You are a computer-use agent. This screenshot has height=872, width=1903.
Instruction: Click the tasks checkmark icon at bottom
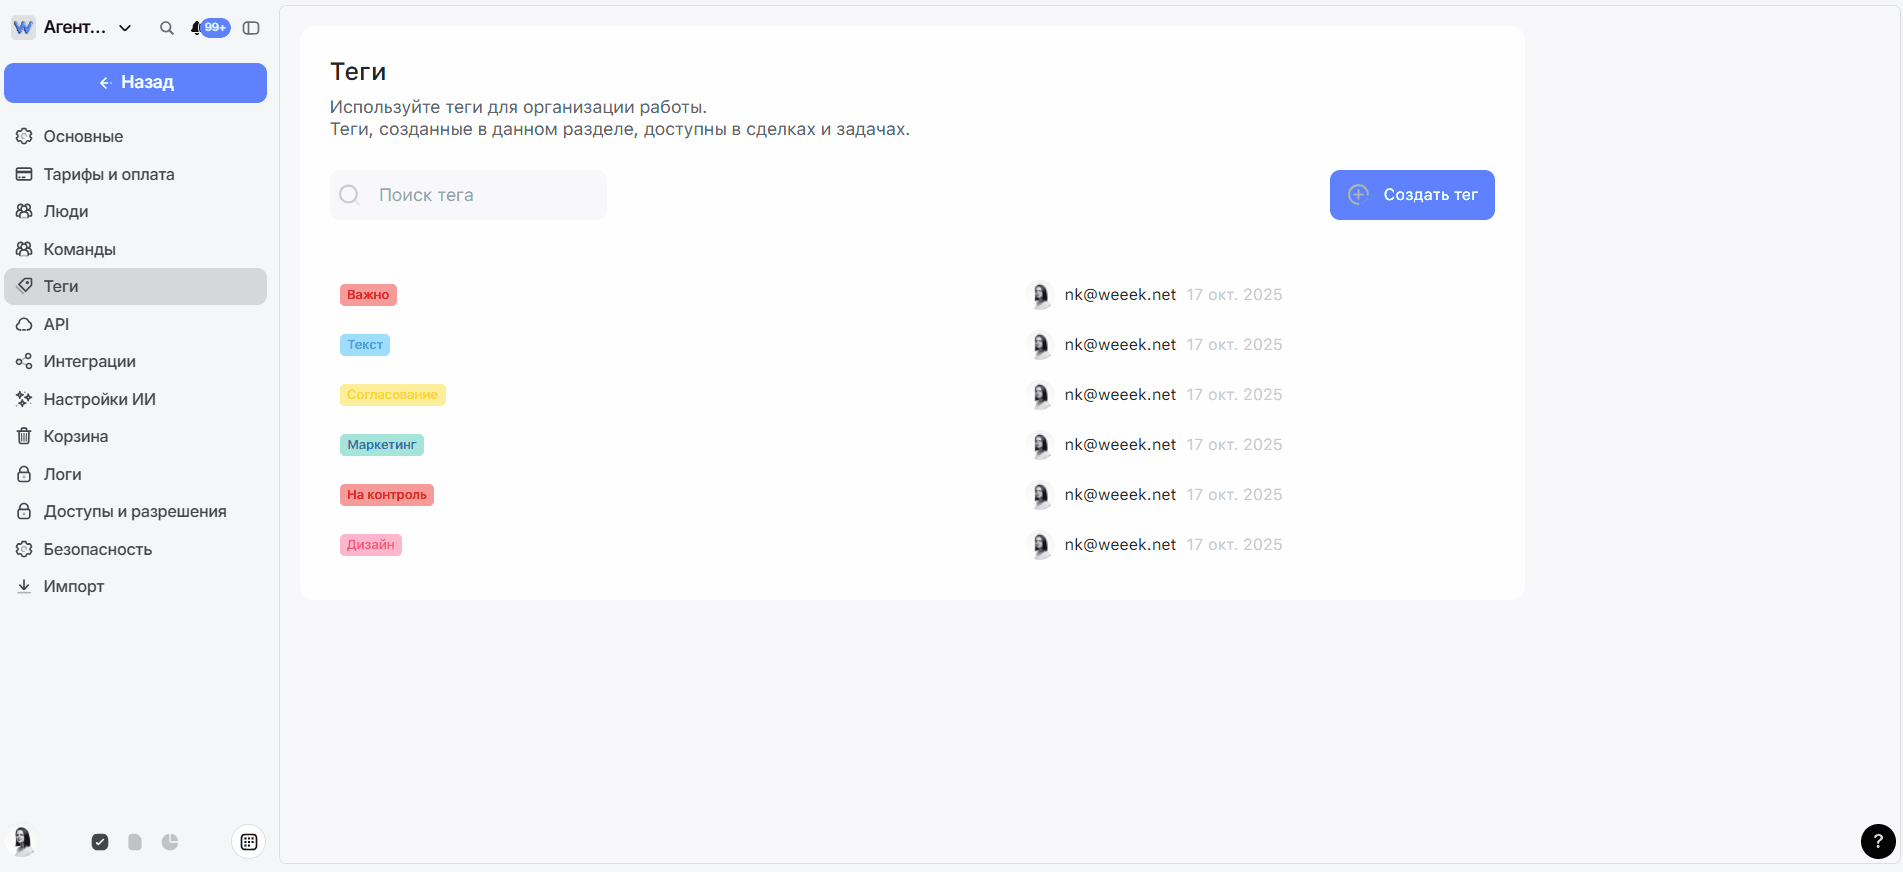(100, 842)
